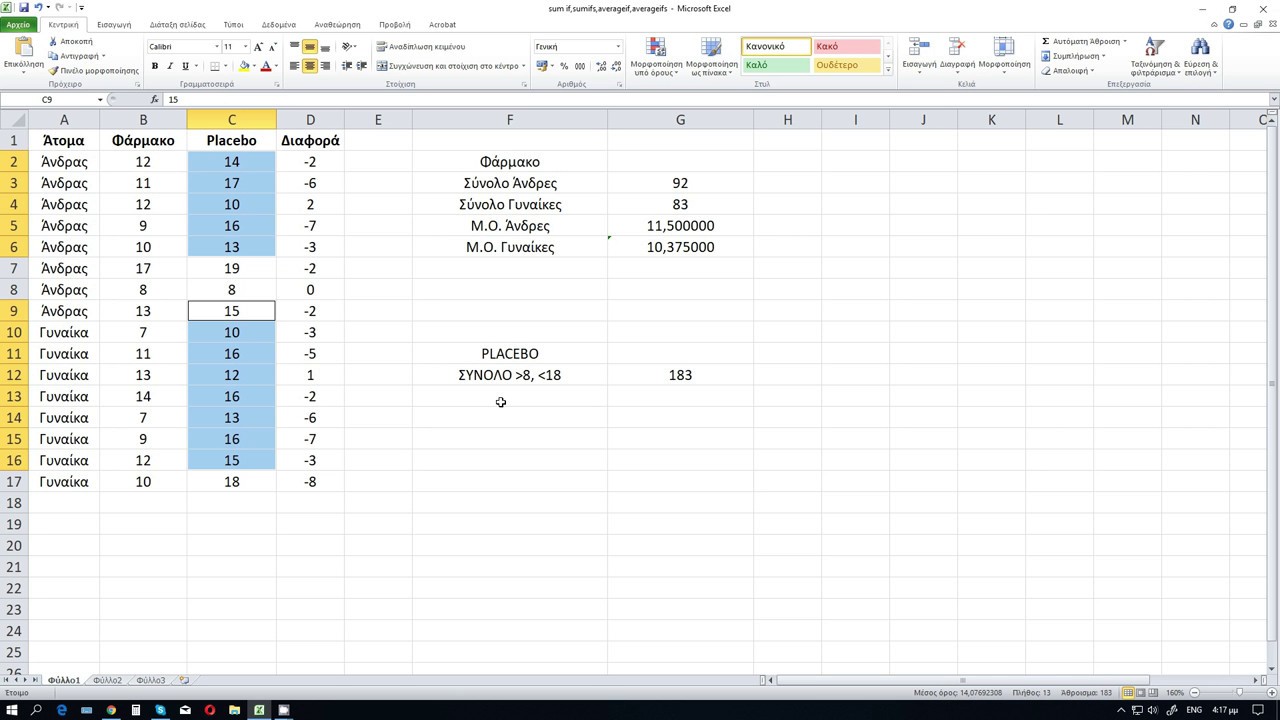Viewport: 1280px width, 720px height.
Task: Click Decrease Indent icon
Action: pos(347,66)
